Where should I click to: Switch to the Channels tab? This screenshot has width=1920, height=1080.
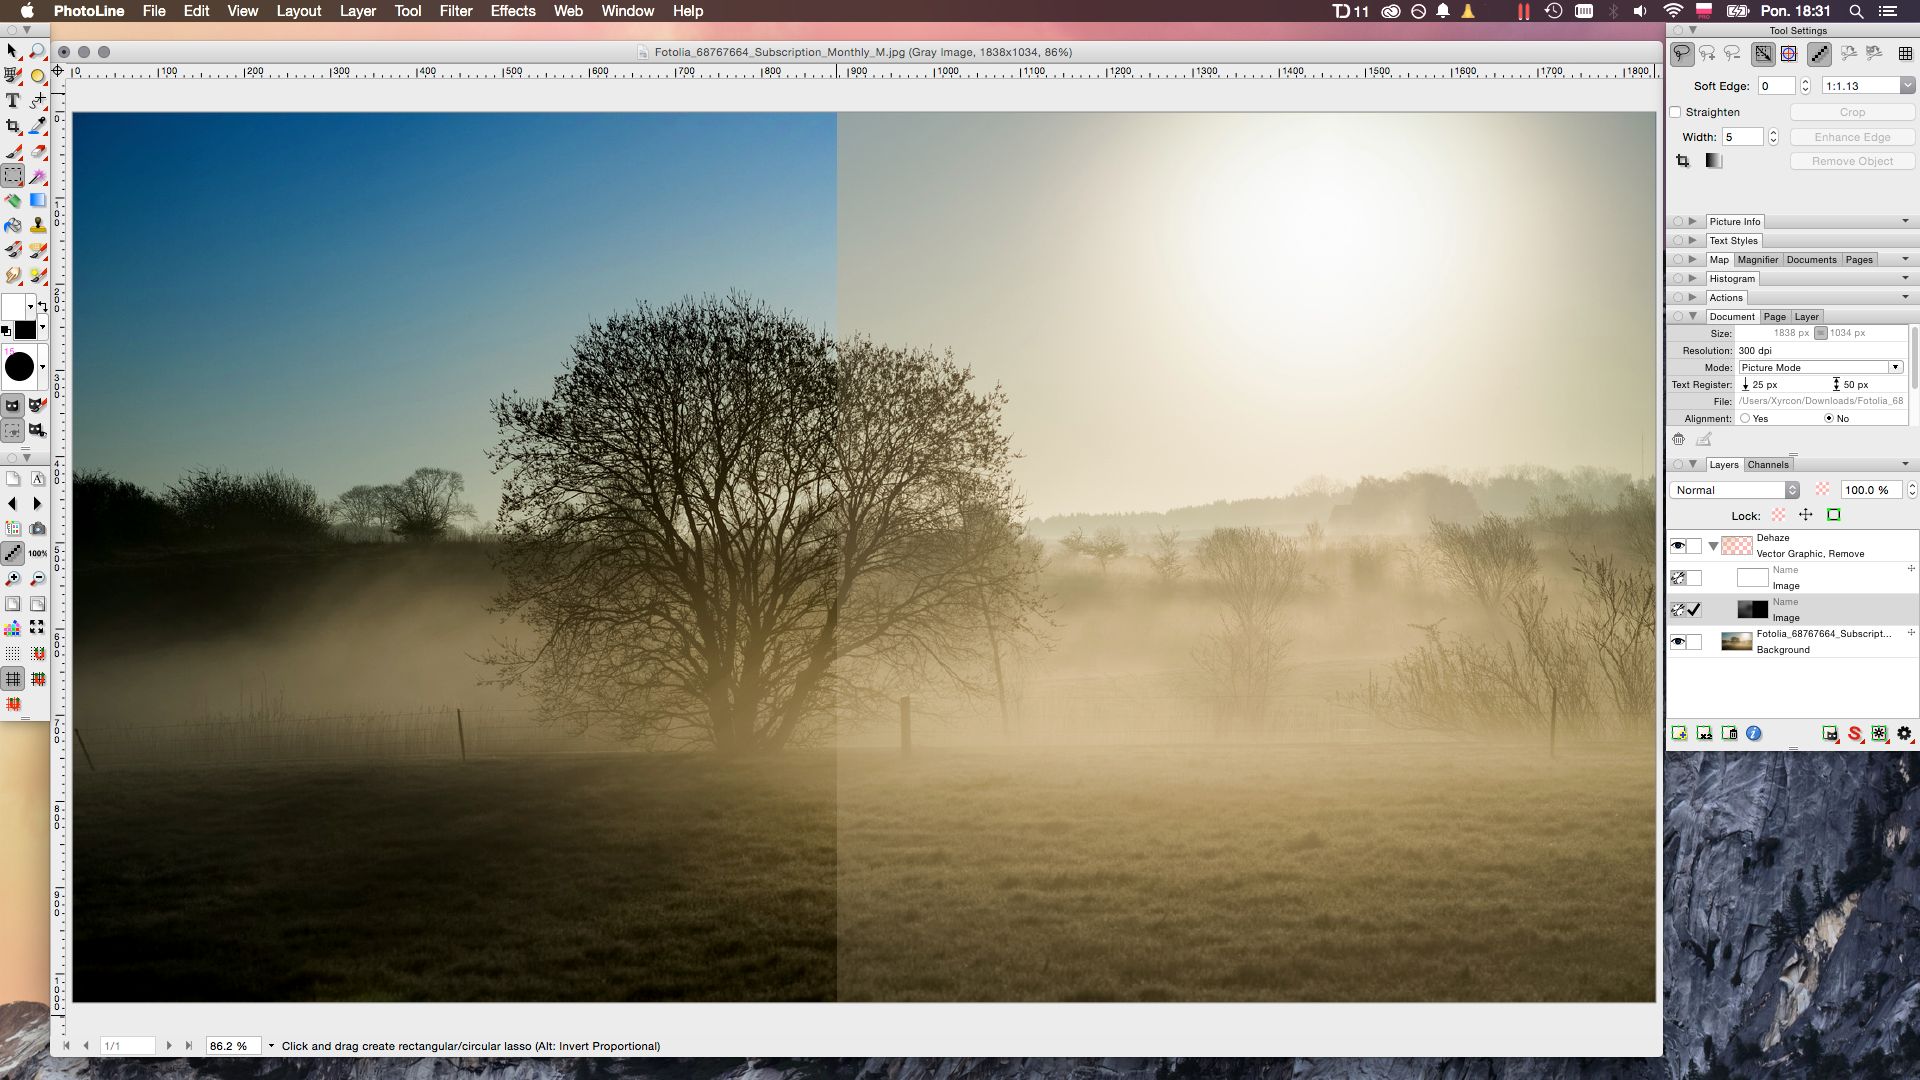(x=1768, y=465)
